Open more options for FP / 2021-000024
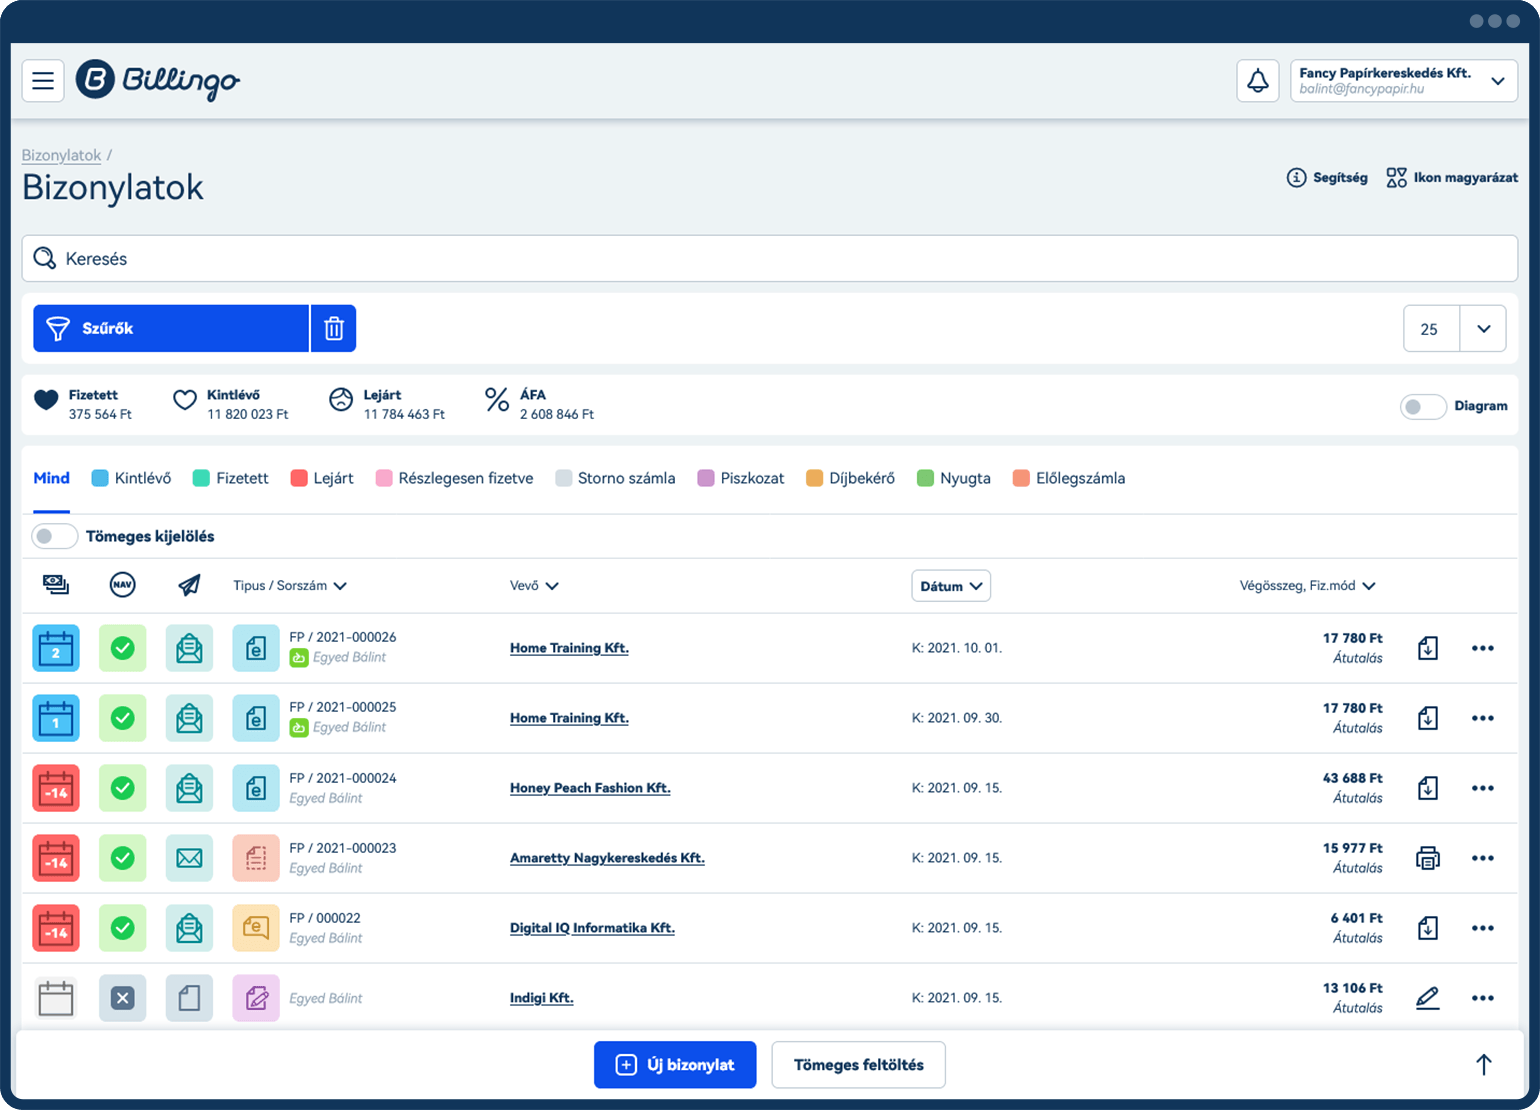This screenshot has height=1110, width=1540. pyautogui.click(x=1483, y=788)
